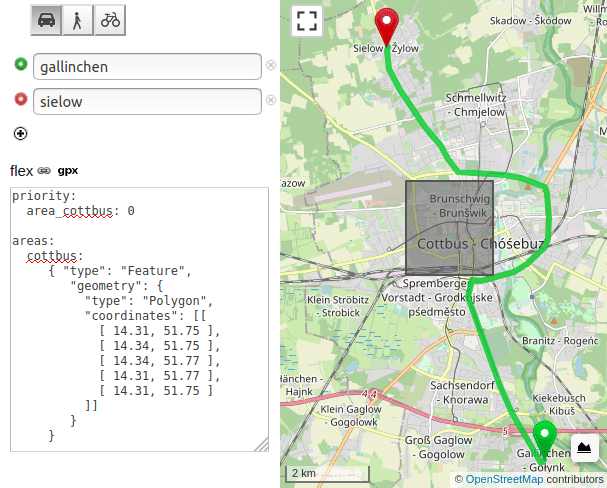Click the flex mode label
Image resolution: width=607 pixels, height=488 pixels.
[x=21, y=171]
